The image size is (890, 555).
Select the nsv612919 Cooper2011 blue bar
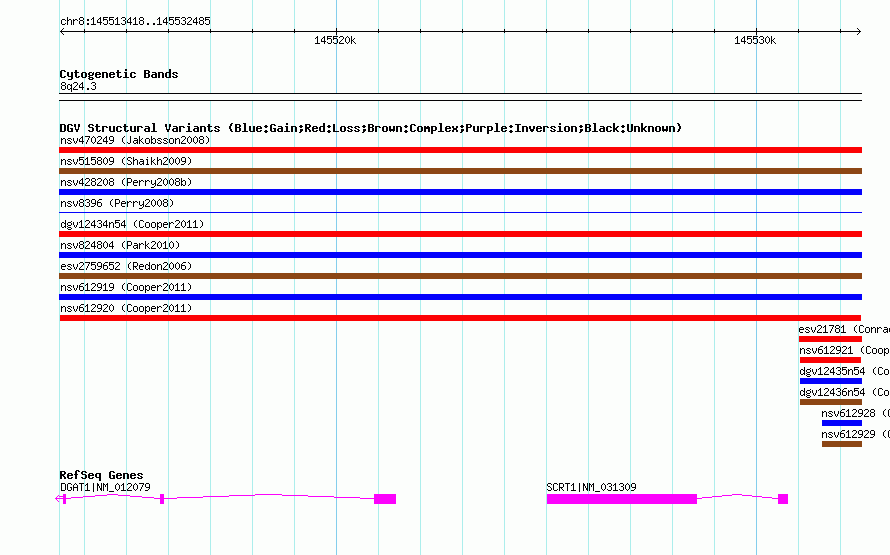pos(460,297)
